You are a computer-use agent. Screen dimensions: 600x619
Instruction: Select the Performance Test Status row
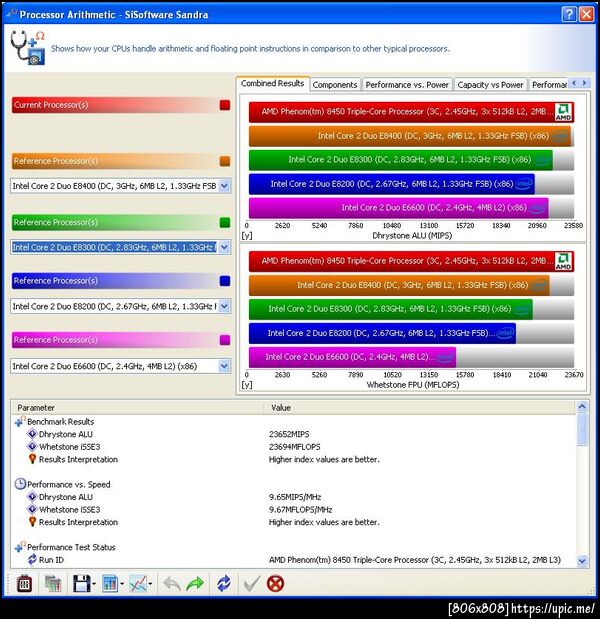tap(294, 547)
